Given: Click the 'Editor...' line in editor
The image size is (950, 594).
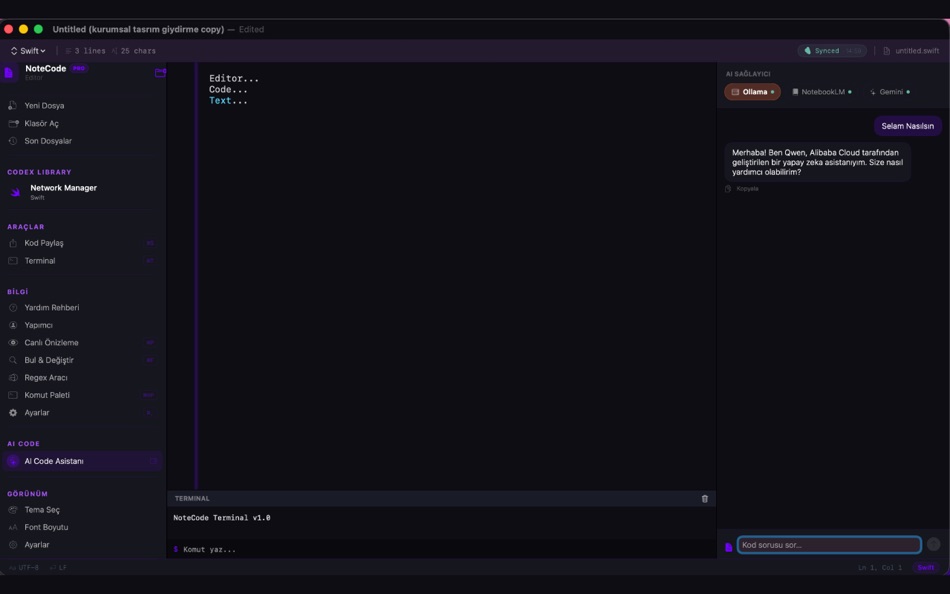Looking at the screenshot, I should [234, 78].
